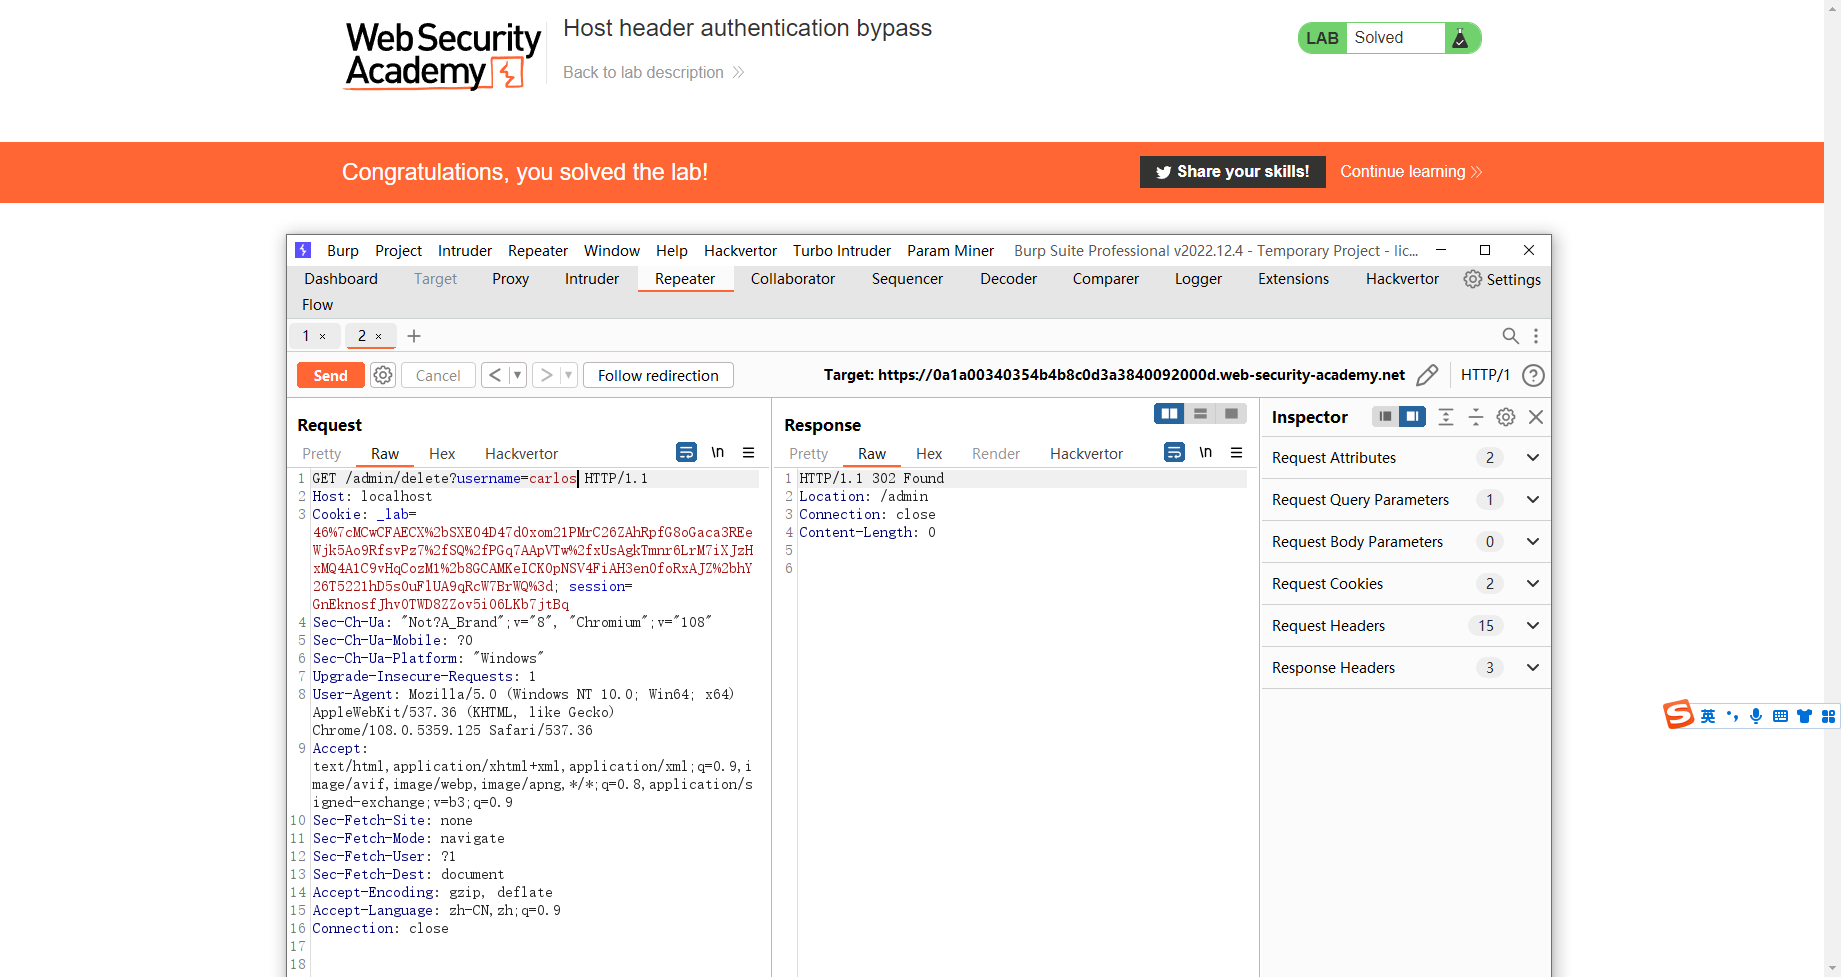Open back history dropdown arrow
The height and width of the screenshot is (977, 1841).
pos(517,375)
